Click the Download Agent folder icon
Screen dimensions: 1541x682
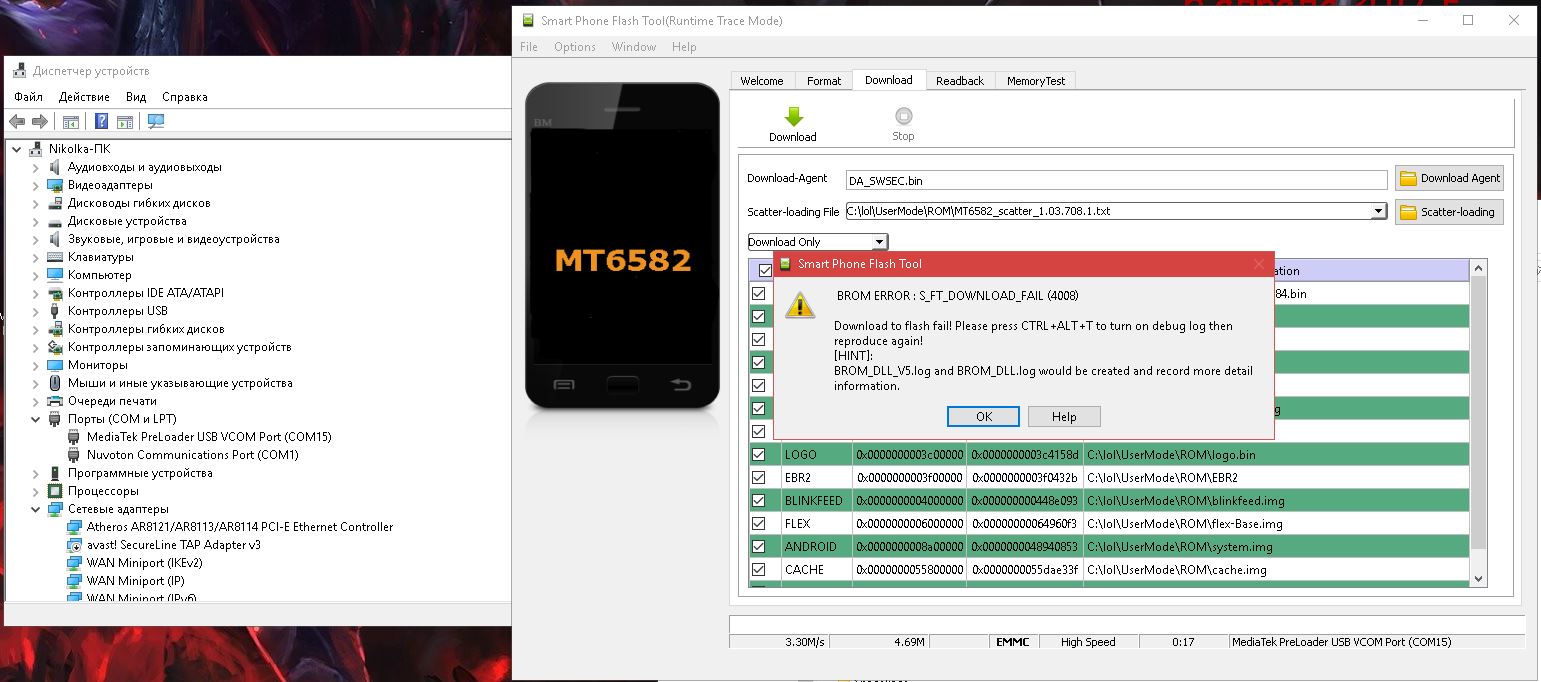point(1408,178)
